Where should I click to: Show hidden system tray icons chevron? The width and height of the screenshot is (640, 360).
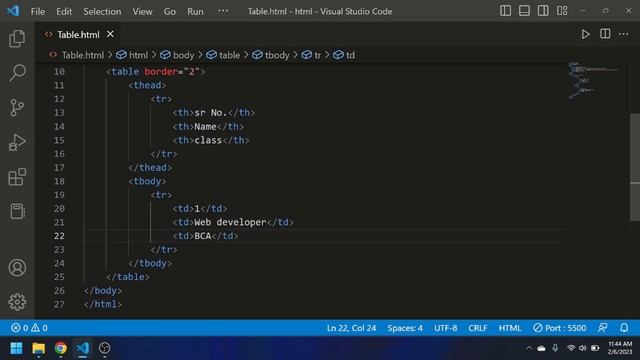click(x=529, y=348)
